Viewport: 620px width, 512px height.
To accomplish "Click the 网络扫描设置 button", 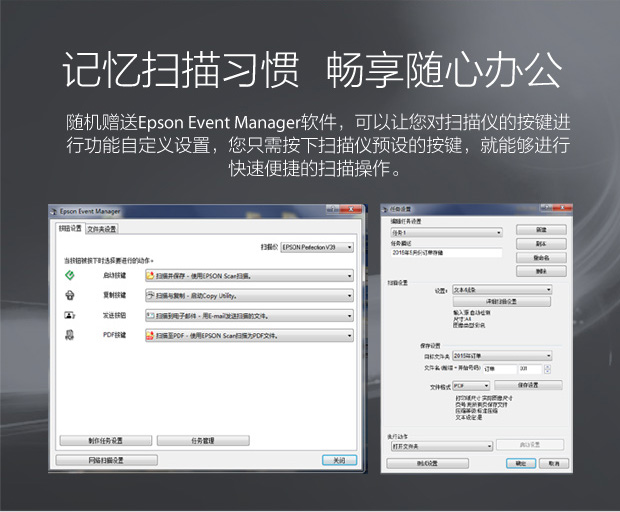I will (x=106, y=460).
